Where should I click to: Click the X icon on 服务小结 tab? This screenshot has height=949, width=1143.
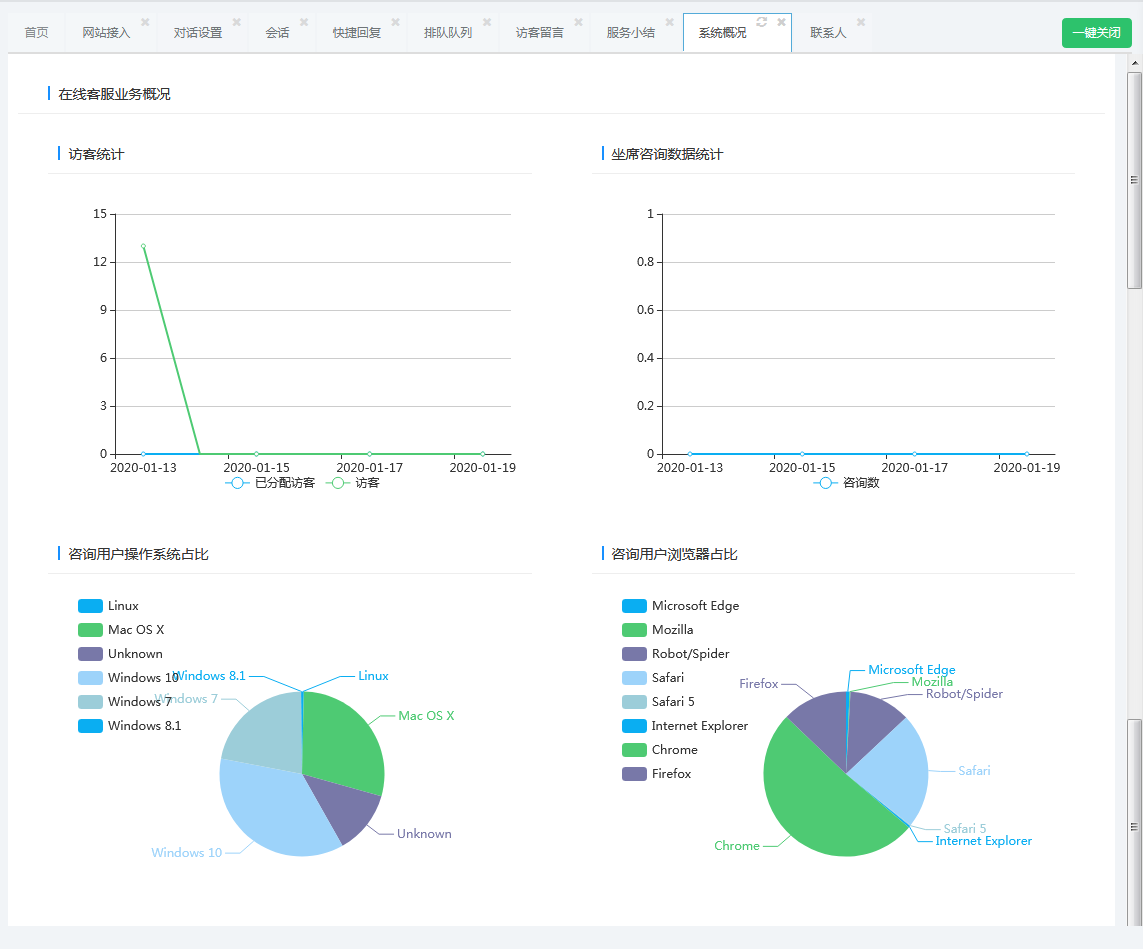[x=670, y=22]
